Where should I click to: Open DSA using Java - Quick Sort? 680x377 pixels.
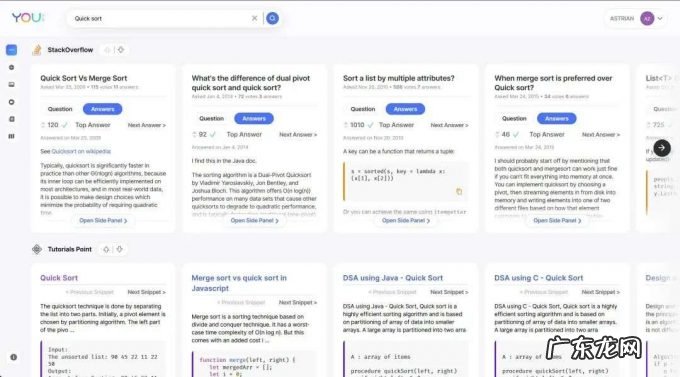coord(393,278)
